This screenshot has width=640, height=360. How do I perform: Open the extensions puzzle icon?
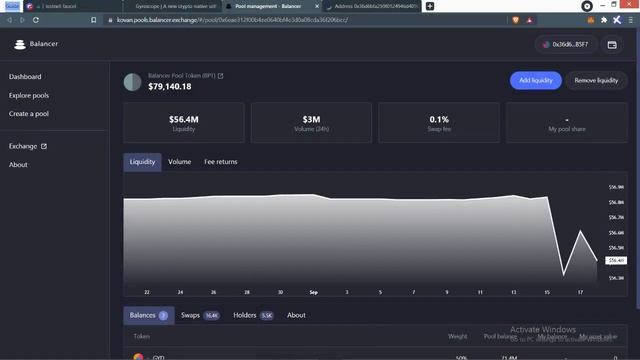[604, 20]
